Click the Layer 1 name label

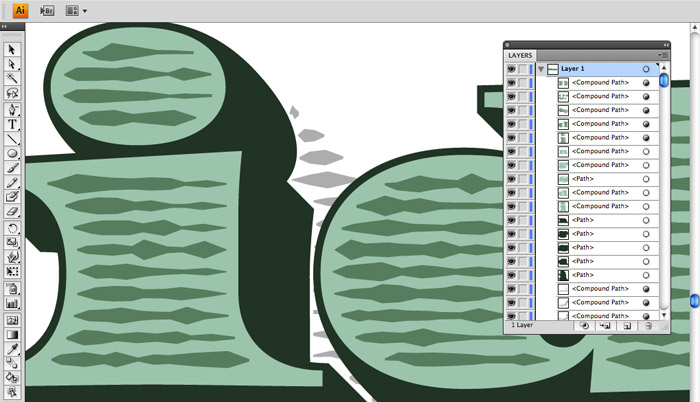[x=578, y=69]
